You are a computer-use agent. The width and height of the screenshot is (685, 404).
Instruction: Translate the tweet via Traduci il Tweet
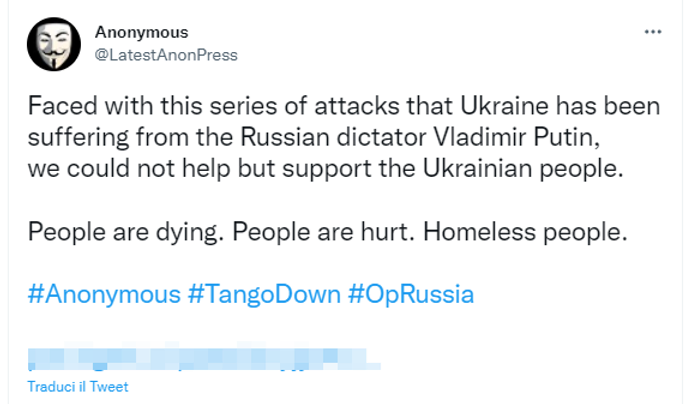pos(78,386)
